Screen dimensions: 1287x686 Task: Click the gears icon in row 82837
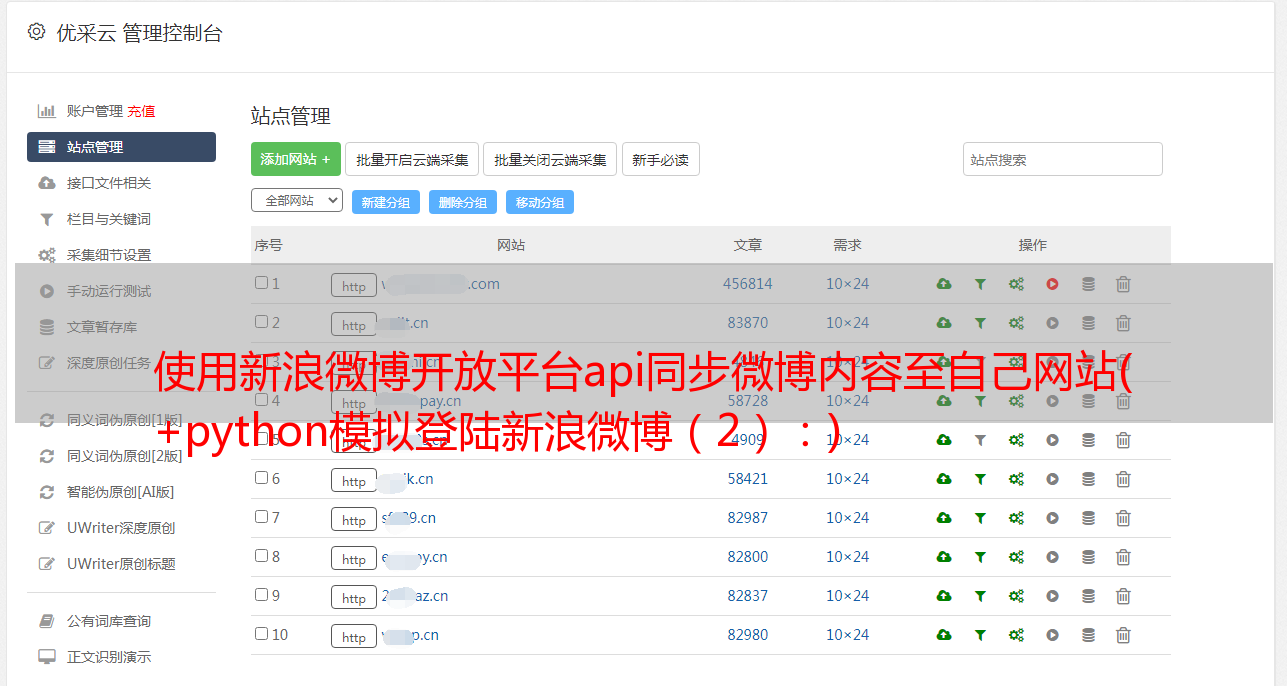(1016, 596)
